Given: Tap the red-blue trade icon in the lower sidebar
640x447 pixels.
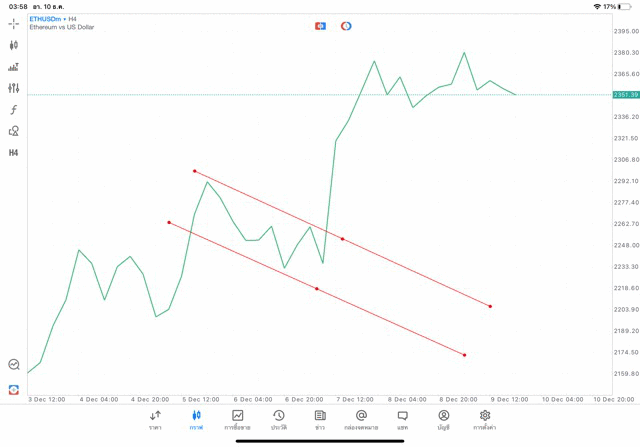Looking at the screenshot, I should [13, 389].
